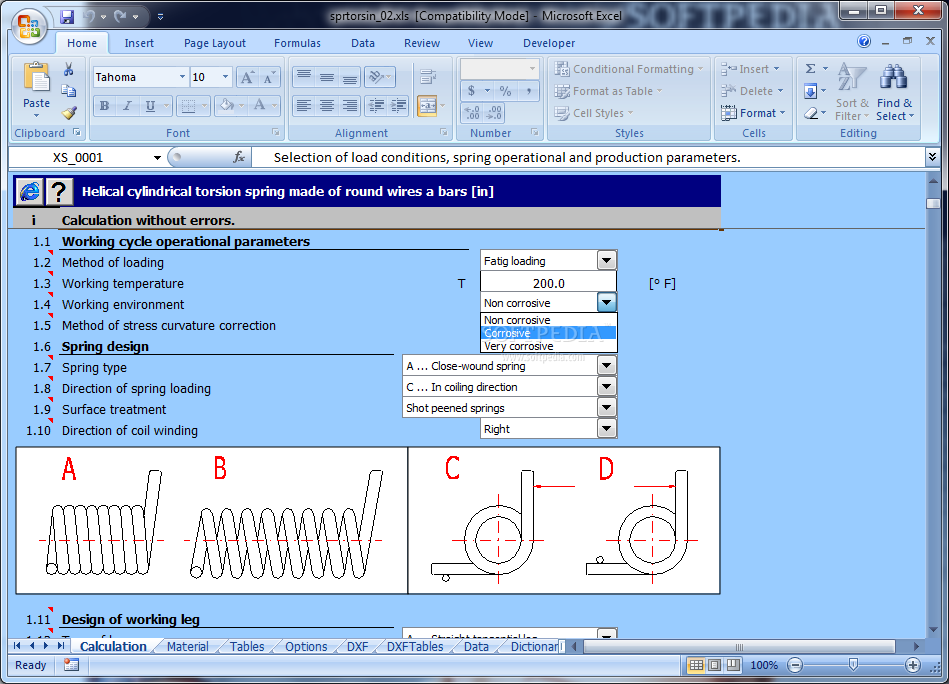The width and height of the screenshot is (949, 684).
Task: Set top vertical alignment
Action: pyautogui.click(x=304, y=77)
